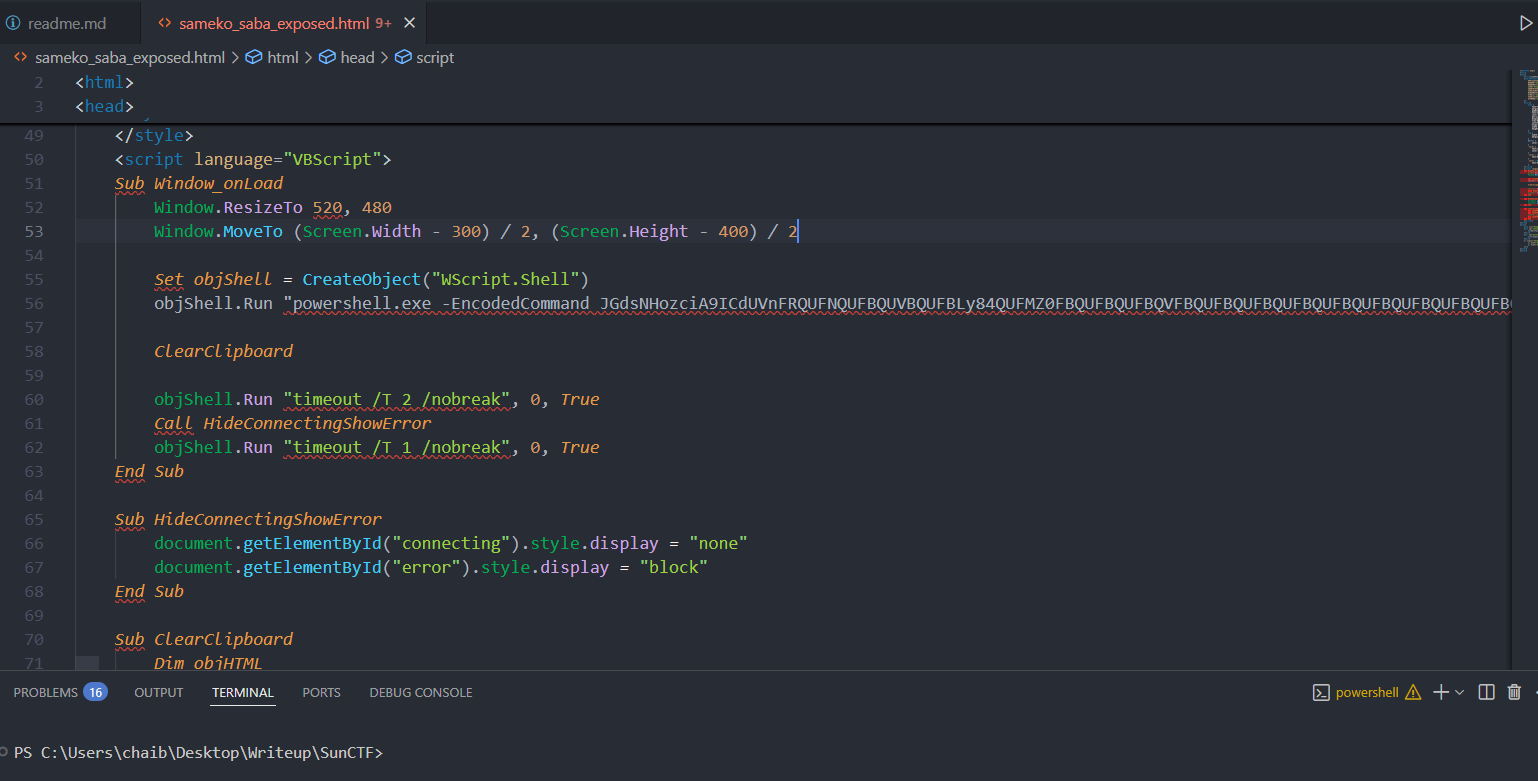Click Dim objHTML on line 71

coord(208,664)
